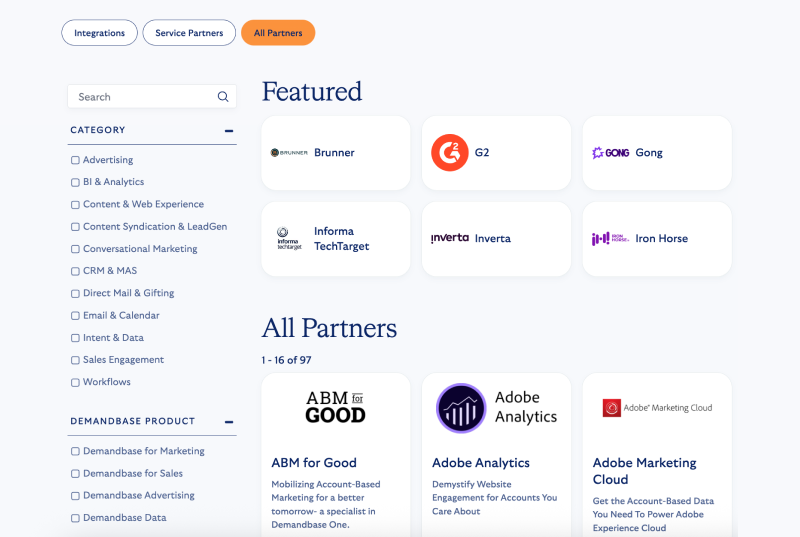Image resolution: width=800 pixels, height=537 pixels.
Task: Open the Adobe Marketing Cloud title
Action: point(644,471)
